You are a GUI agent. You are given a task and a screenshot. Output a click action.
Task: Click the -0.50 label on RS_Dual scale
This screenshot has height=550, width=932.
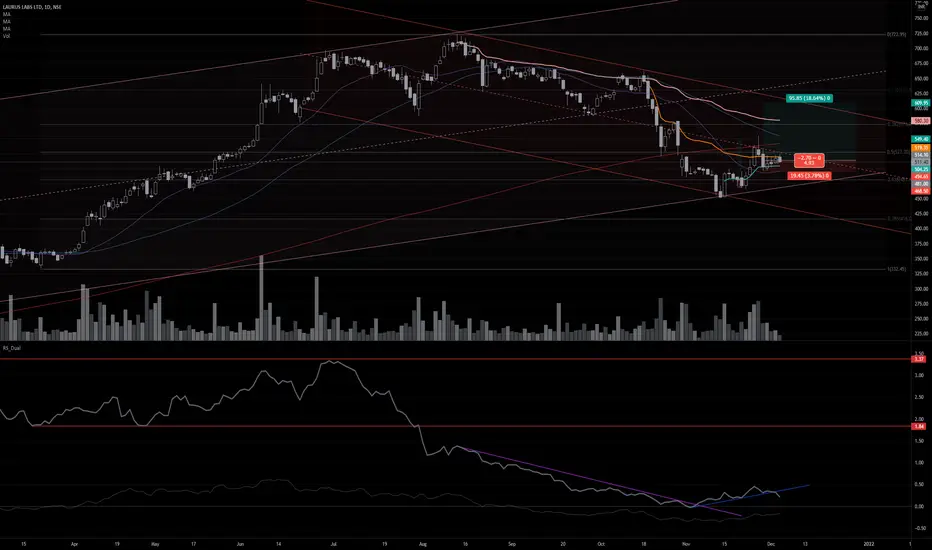pyautogui.click(x=920, y=528)
